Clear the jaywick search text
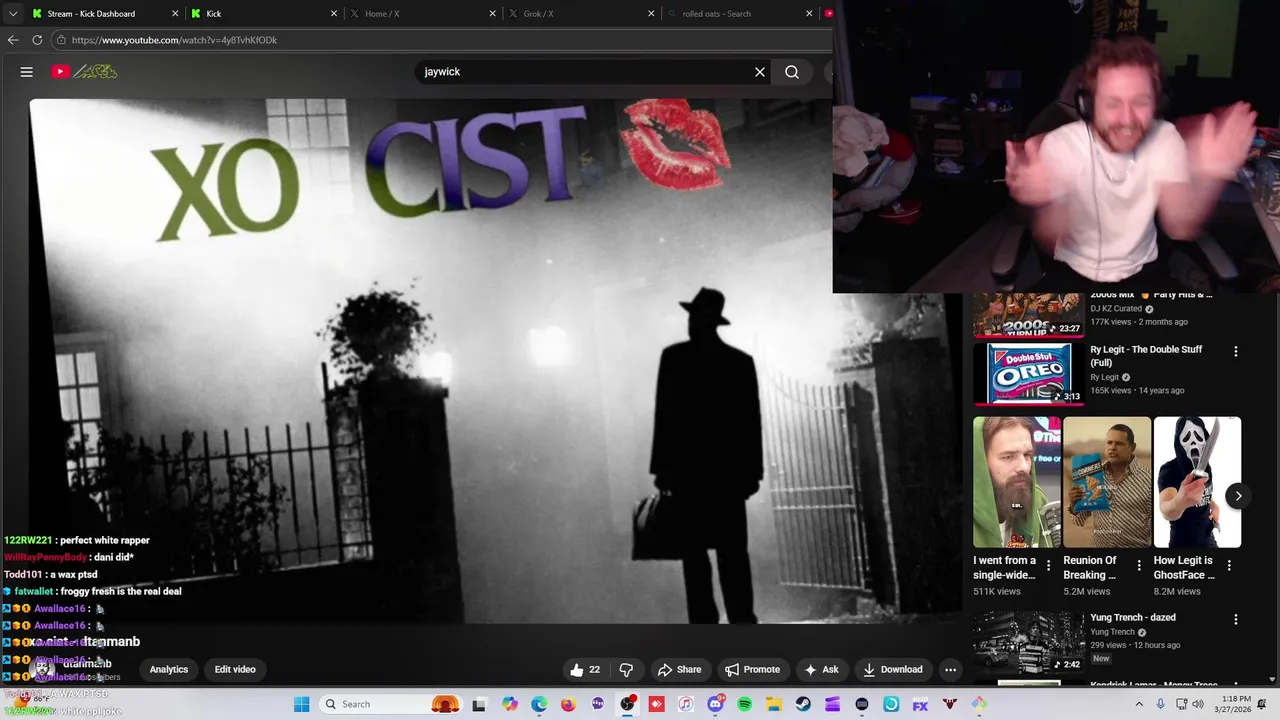 [x=760, y=72]
